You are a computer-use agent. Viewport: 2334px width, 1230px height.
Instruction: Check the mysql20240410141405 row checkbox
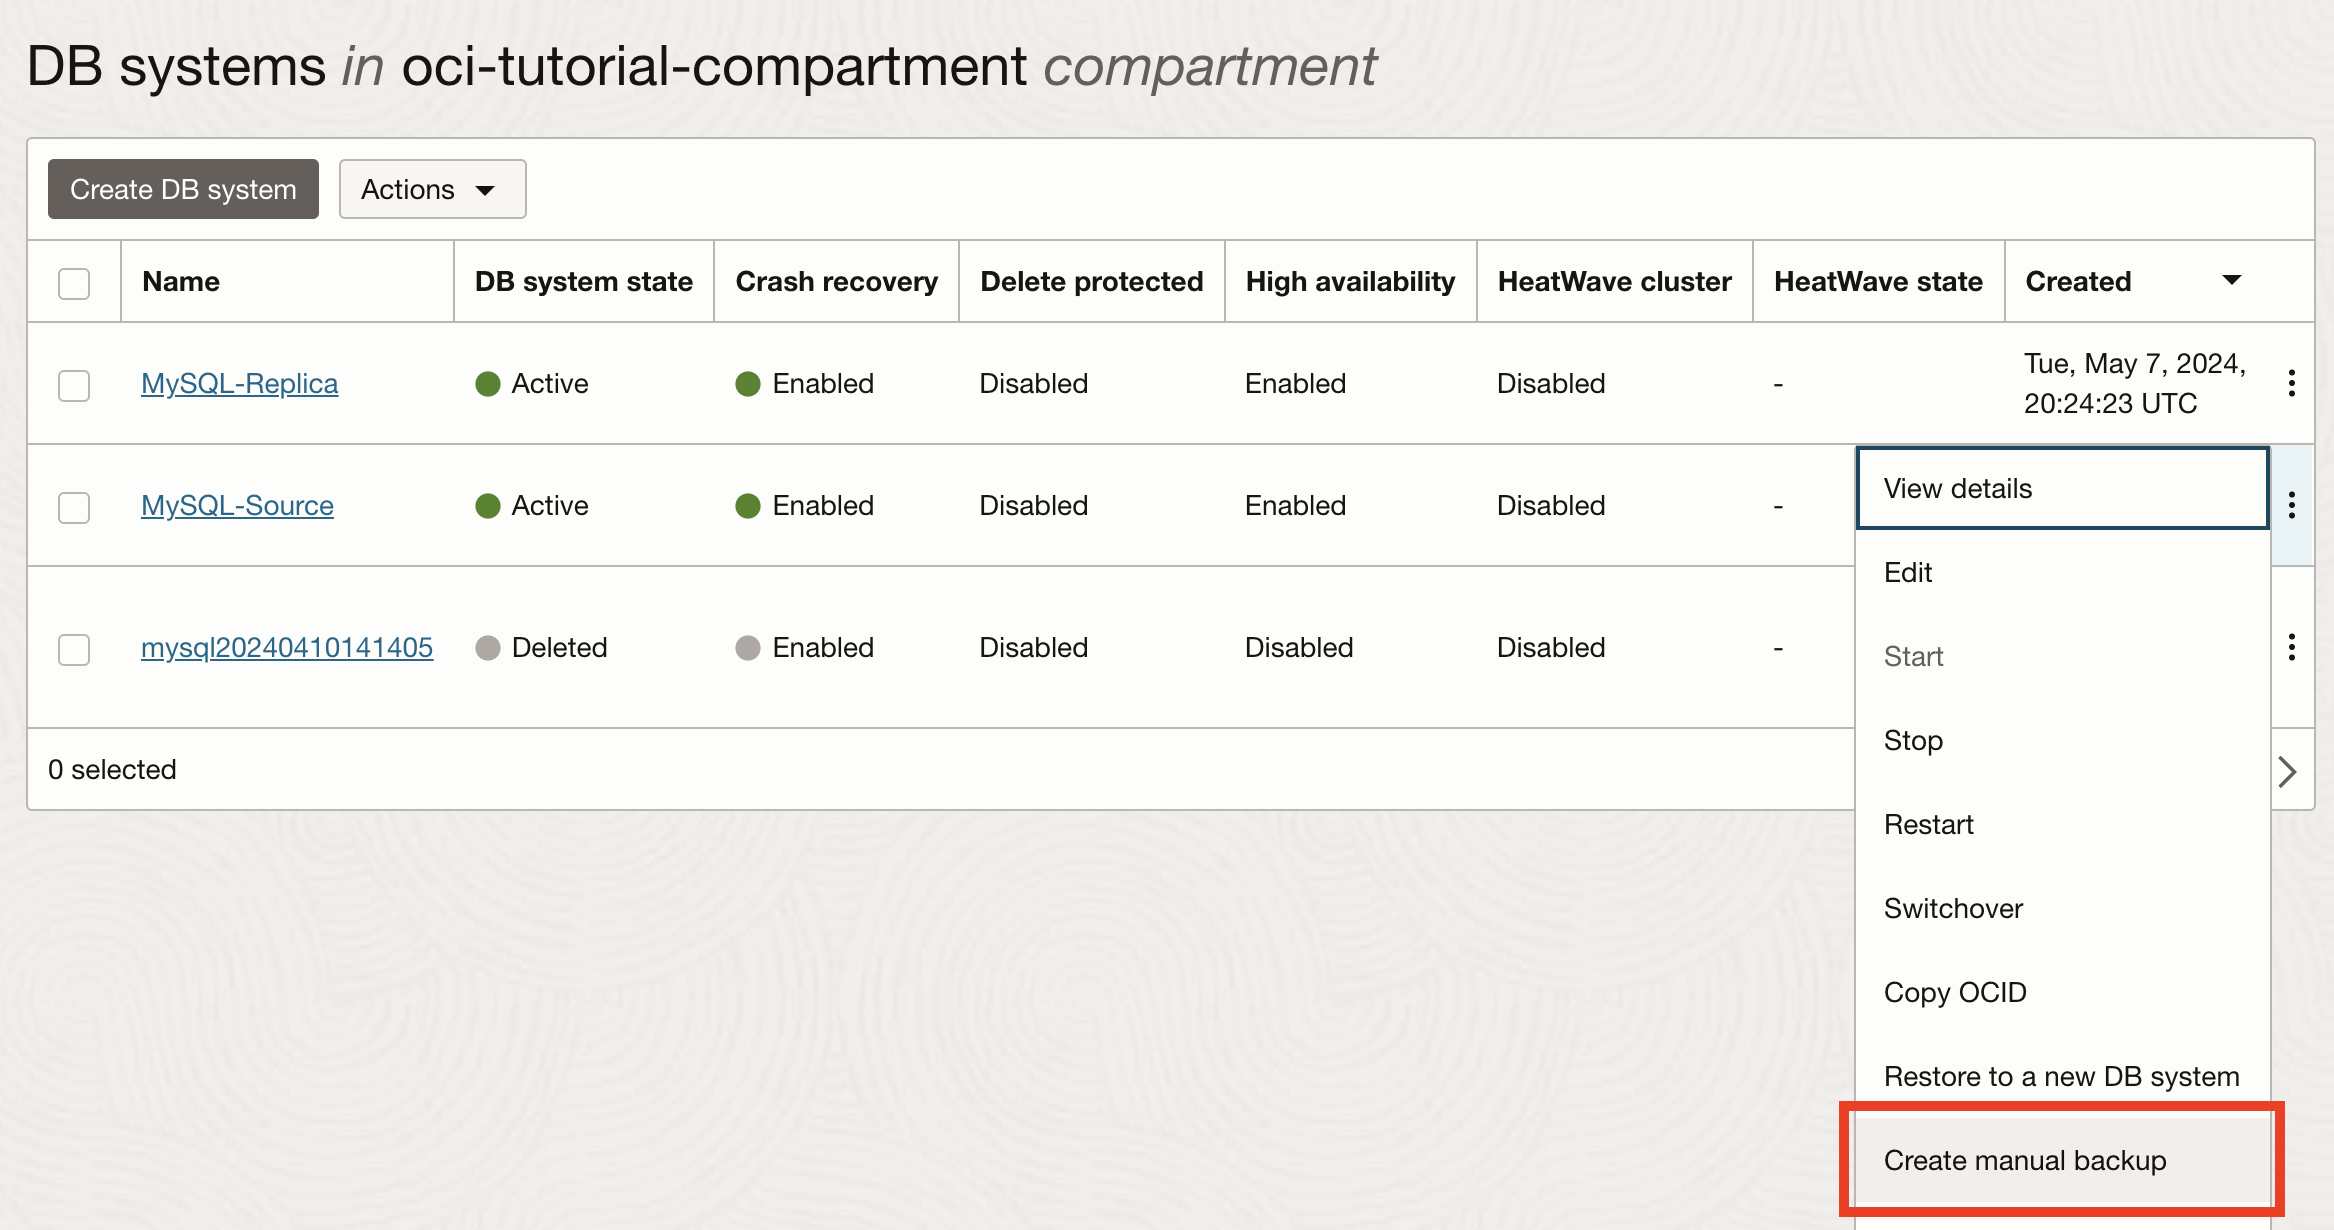tap(73, 650)
